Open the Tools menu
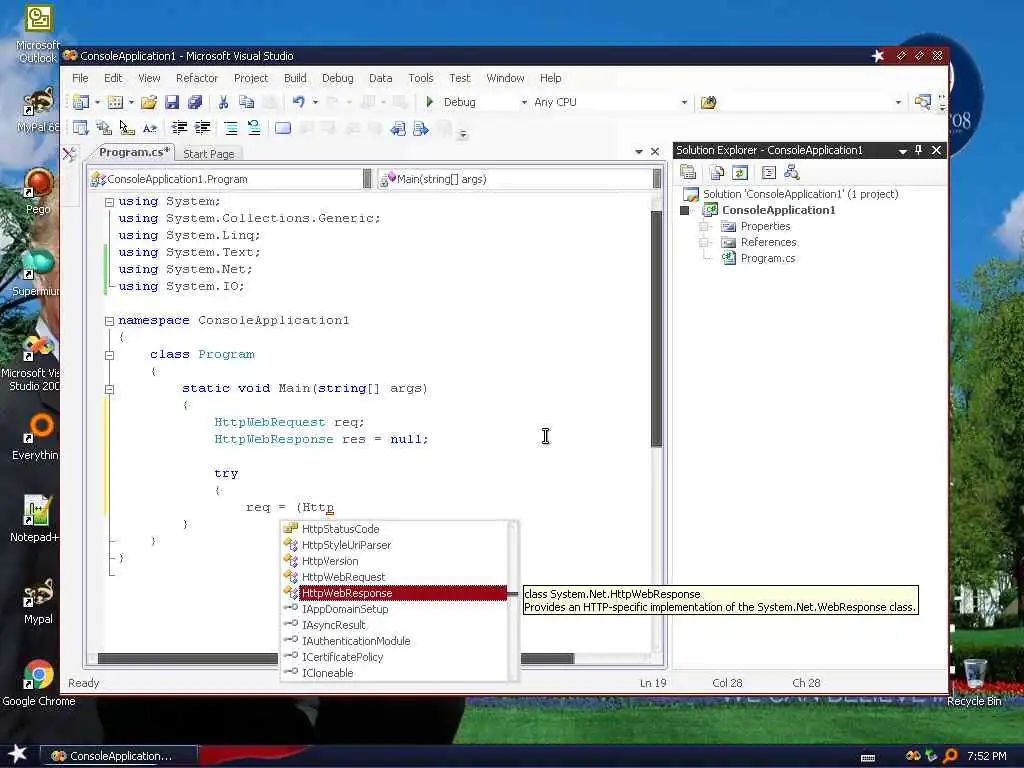This screenshot has height=768, width=1024. pyautogui.click(x=421, y=78)
